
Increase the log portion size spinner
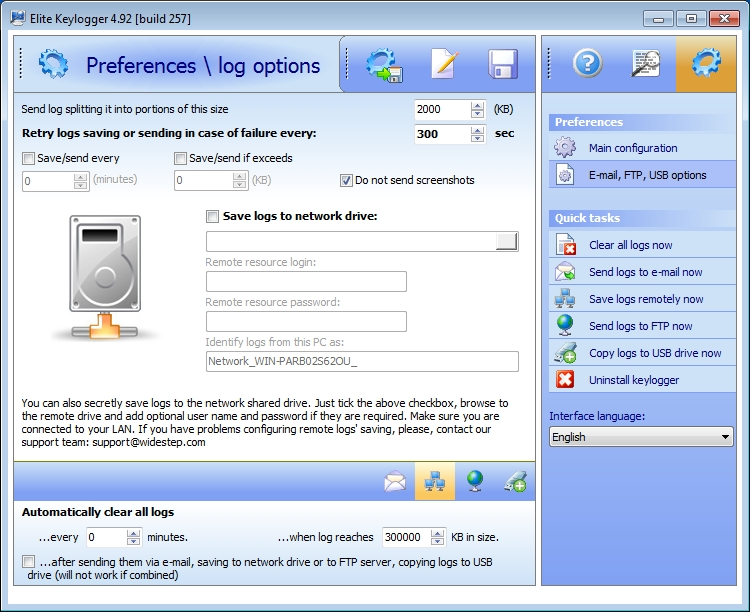pos(477,104)
